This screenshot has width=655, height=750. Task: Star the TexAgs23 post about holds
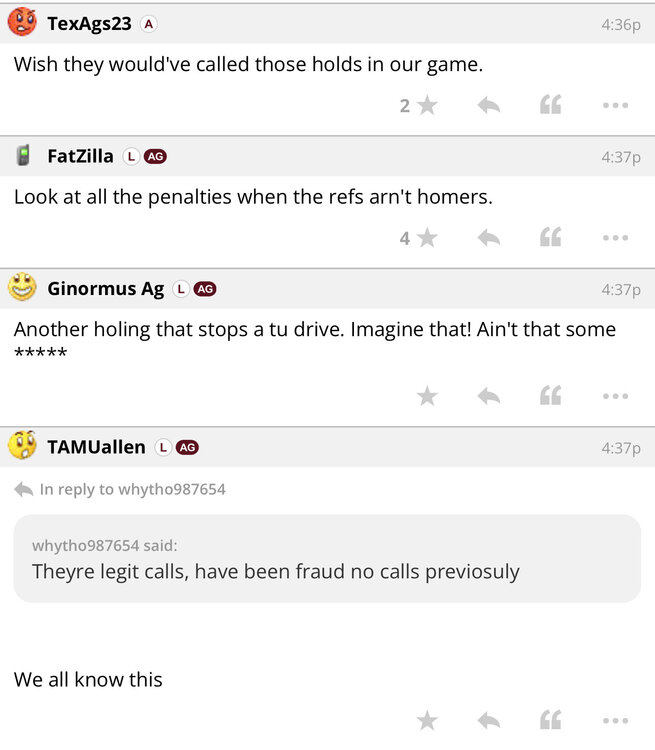pos(427,105)
